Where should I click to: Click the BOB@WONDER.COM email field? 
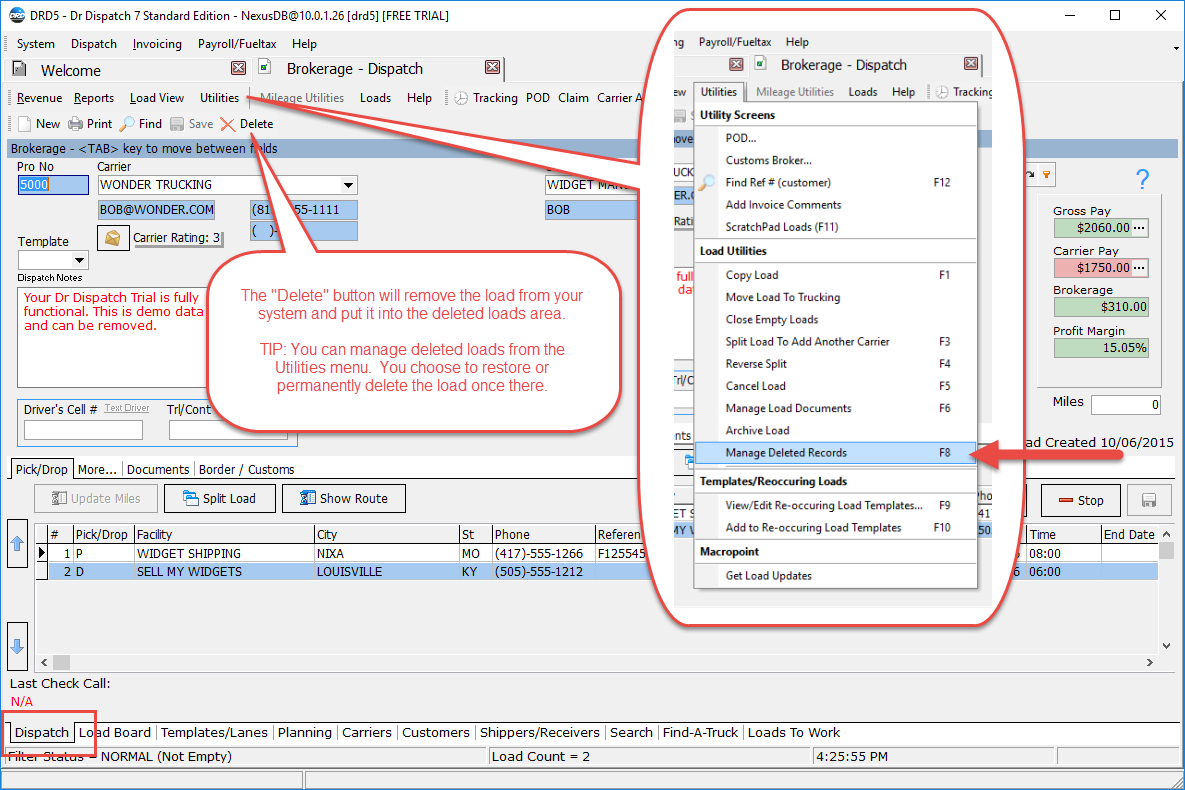pyautogui.click(x=156, y=209)
